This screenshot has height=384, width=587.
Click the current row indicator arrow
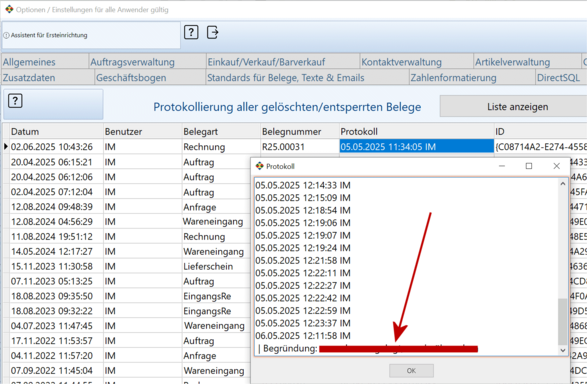click(6, 146)
